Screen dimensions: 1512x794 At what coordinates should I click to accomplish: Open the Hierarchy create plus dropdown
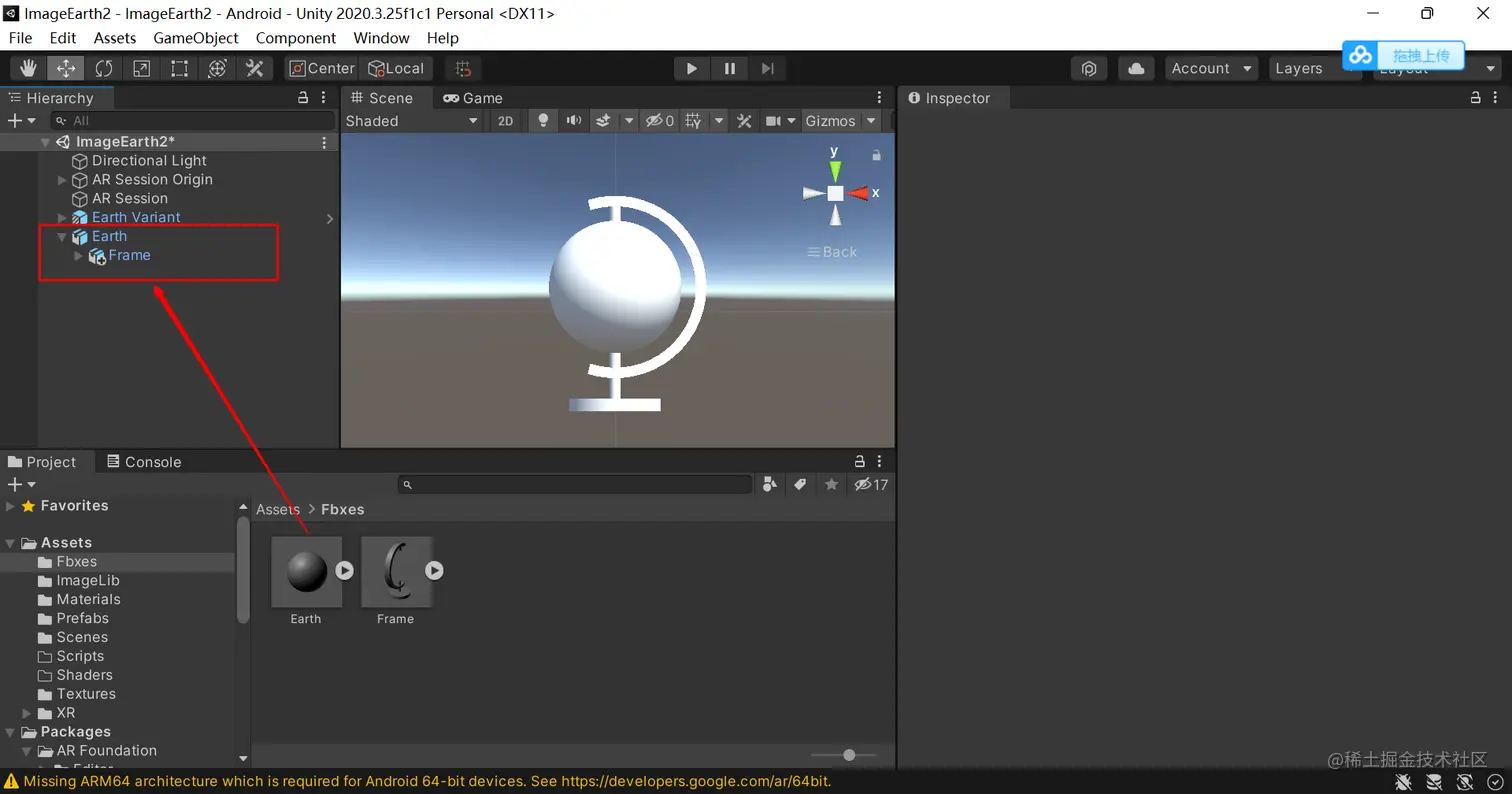tap(21, 120)
